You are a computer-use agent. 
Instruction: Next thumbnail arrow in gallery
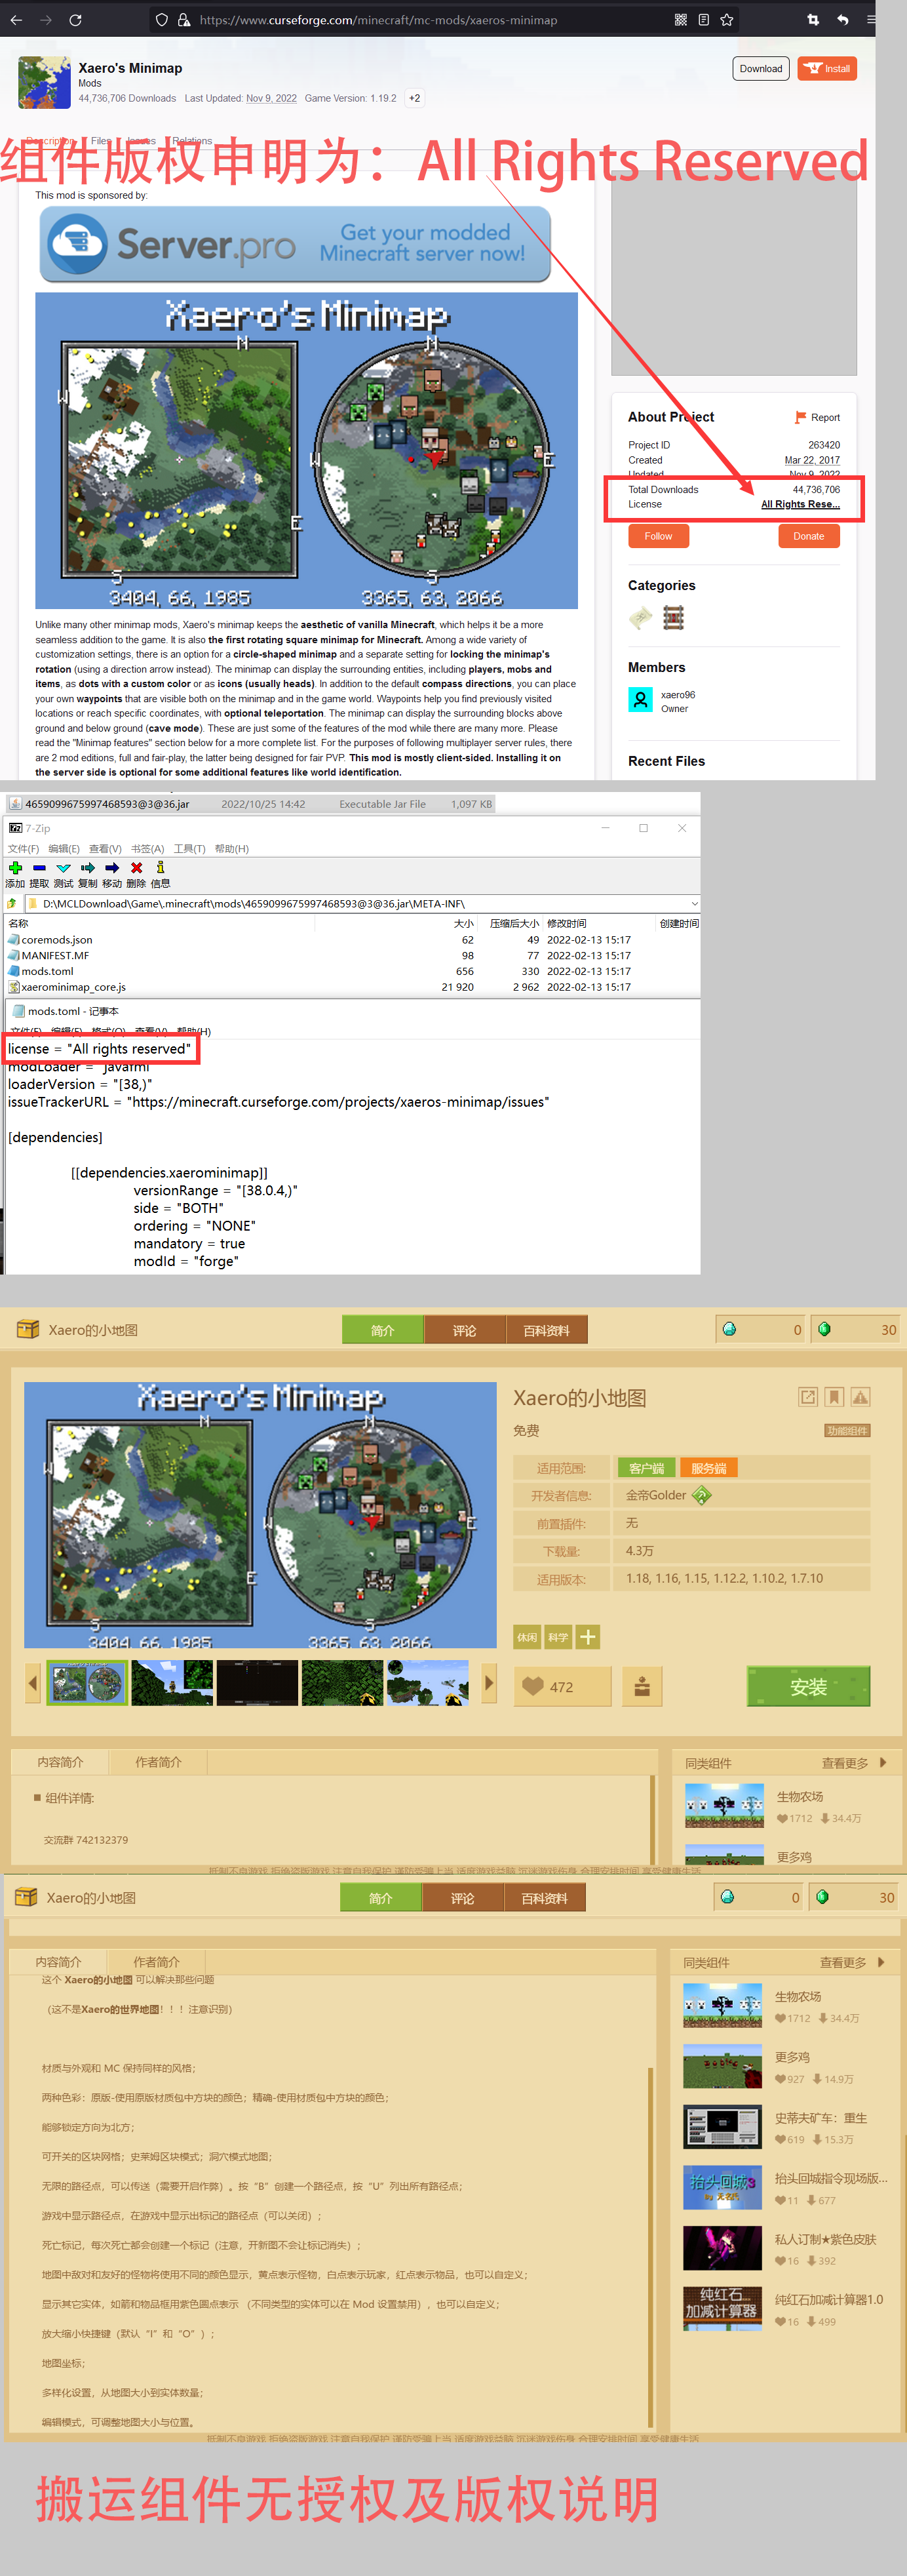(488, 1683)
